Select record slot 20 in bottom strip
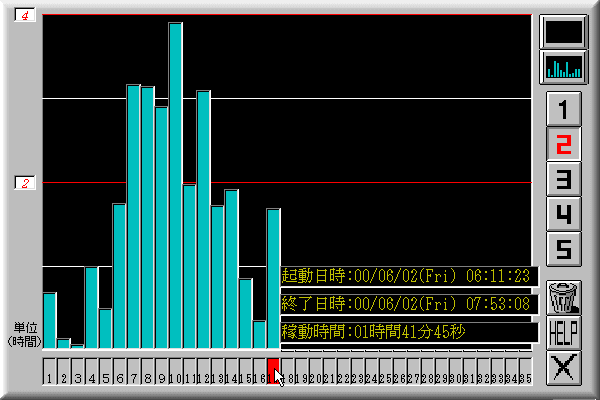Screen dimensions: 600x400 pos(315,371)
